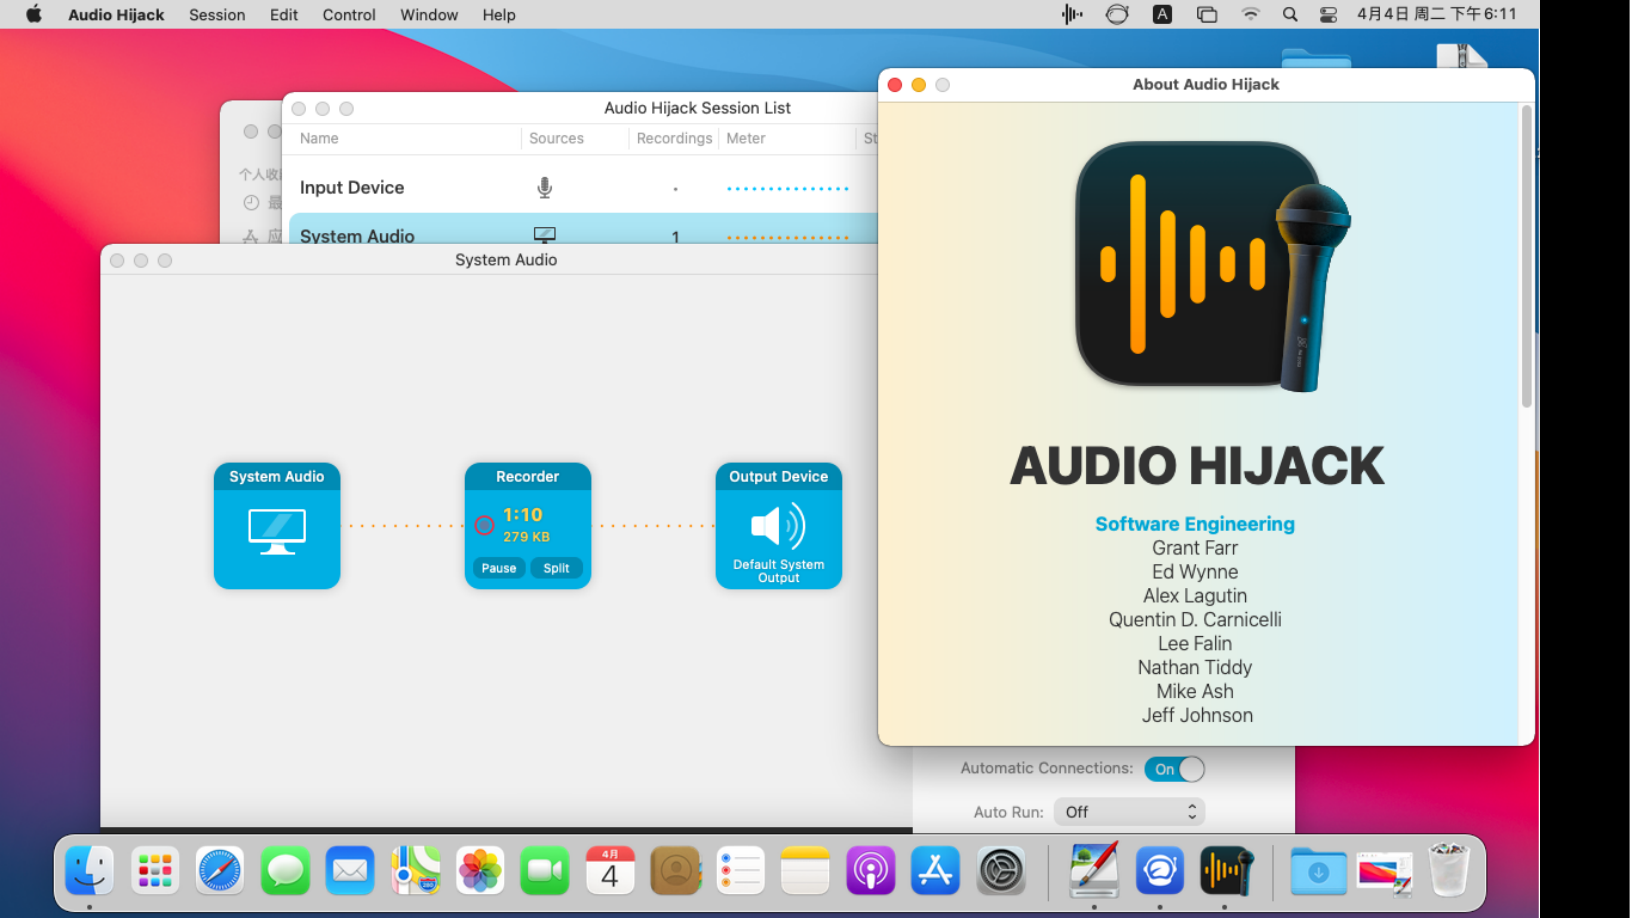Click the System Audio source block
The height and width of the screenshot is (918, 1630).
277,526
